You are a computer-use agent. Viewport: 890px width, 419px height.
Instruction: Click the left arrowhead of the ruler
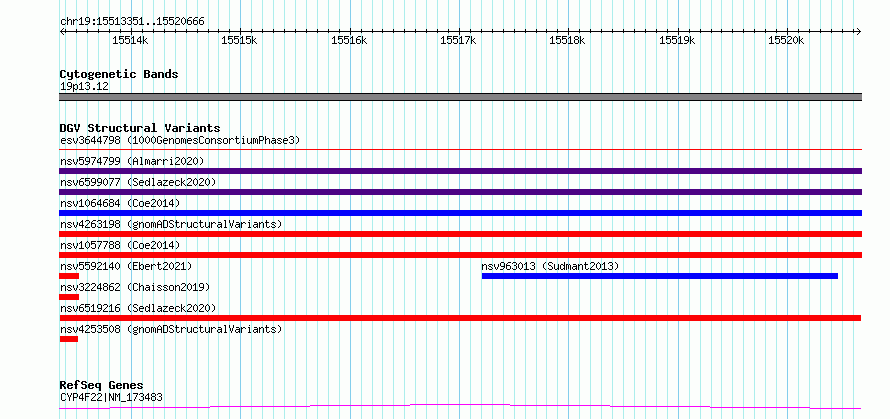coord(62,31)
